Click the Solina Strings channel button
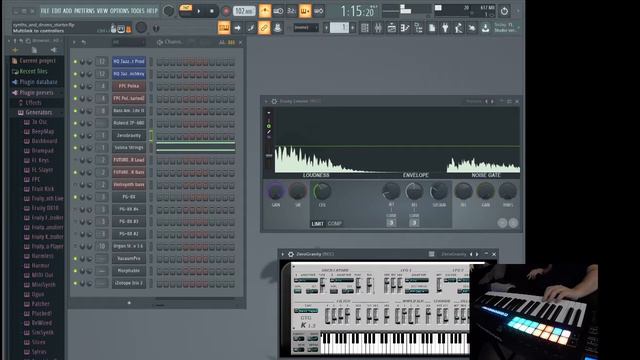Image resolution: width=640 pixels, height=360 pixels. [129, 148]
